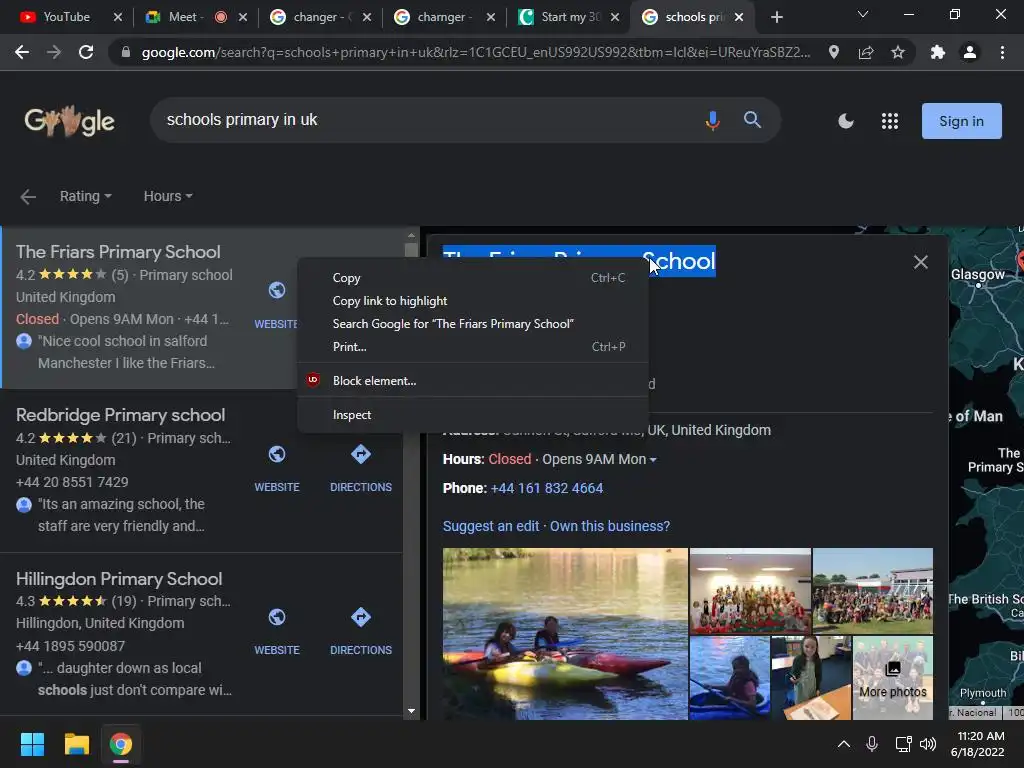1024x768 pixels.
Task: Close the YouTube tab
Action: coord(118,17)
